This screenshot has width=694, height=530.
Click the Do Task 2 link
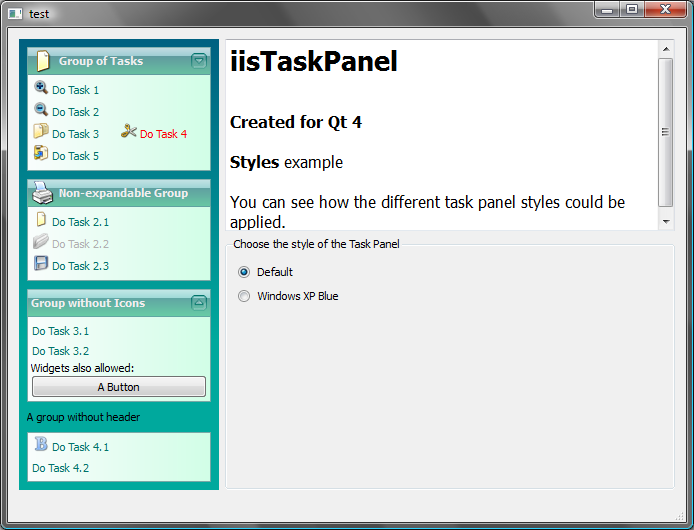76,112
